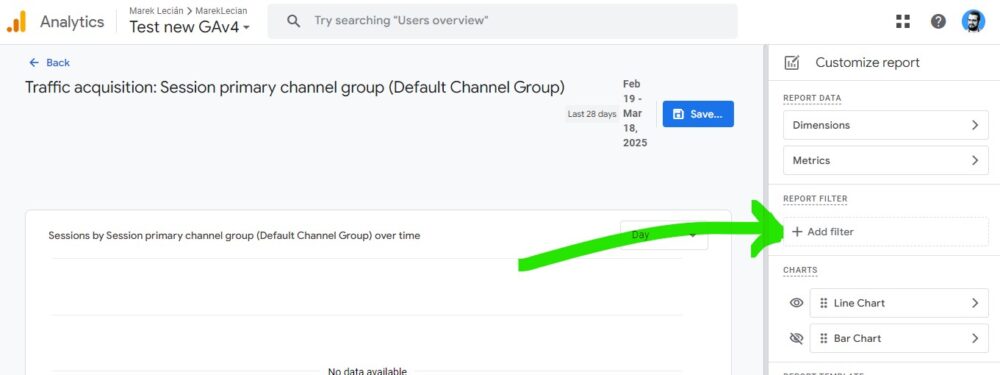Click the Sessions by channel group chart title

[234, 235]
